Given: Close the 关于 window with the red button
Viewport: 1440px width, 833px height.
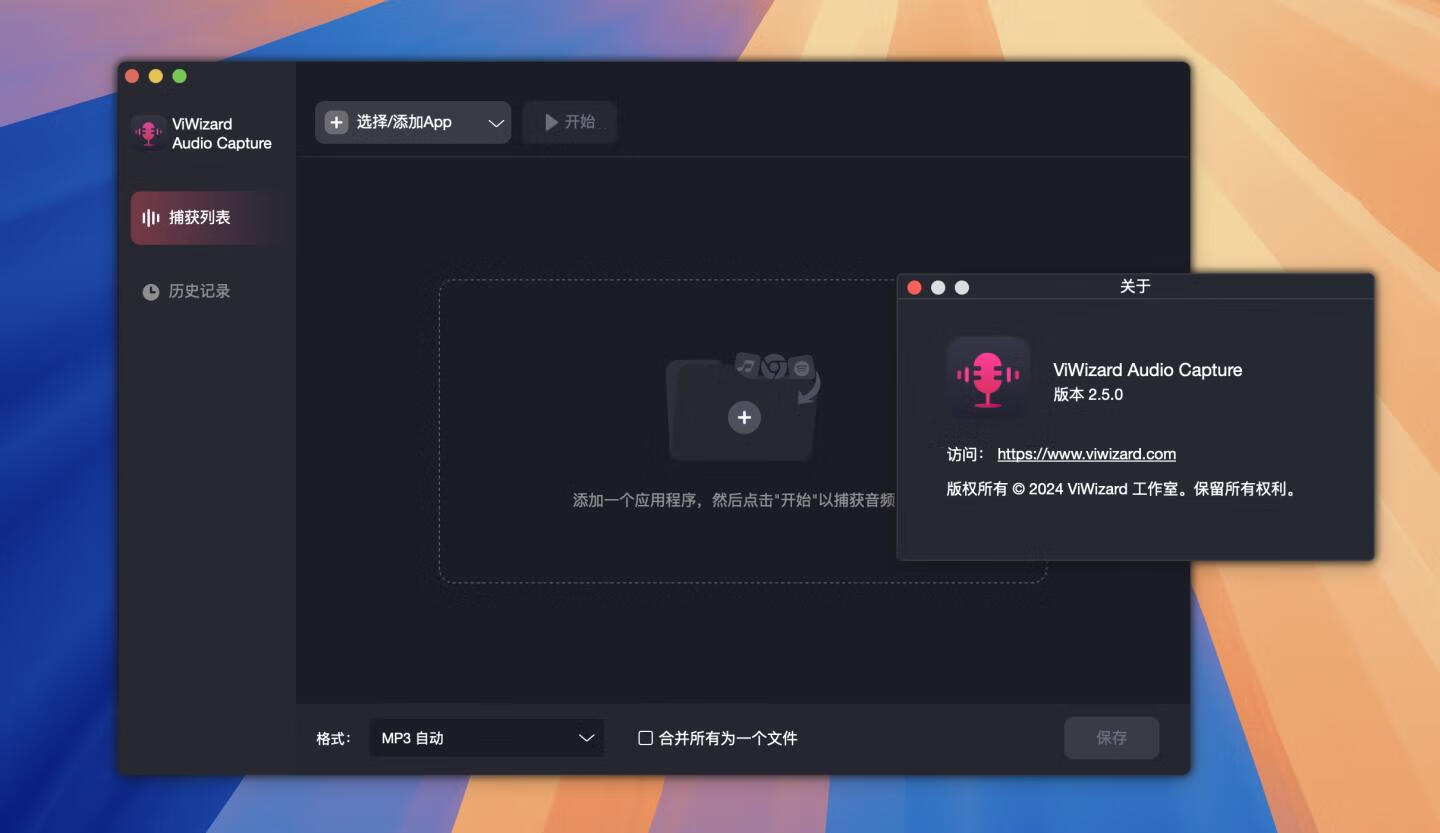Looking at the screenshot, I should point(914,287).
